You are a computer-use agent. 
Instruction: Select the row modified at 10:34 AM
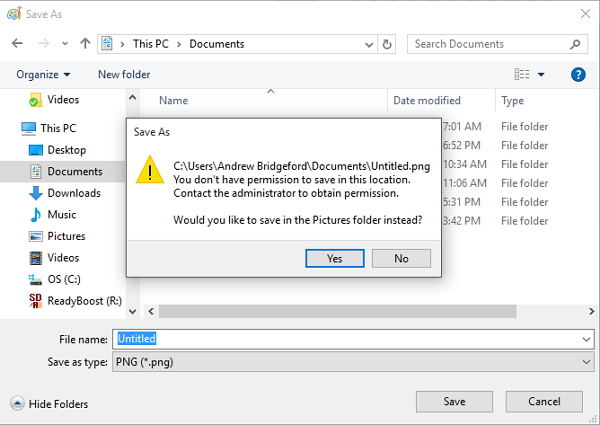pos(496,164)
